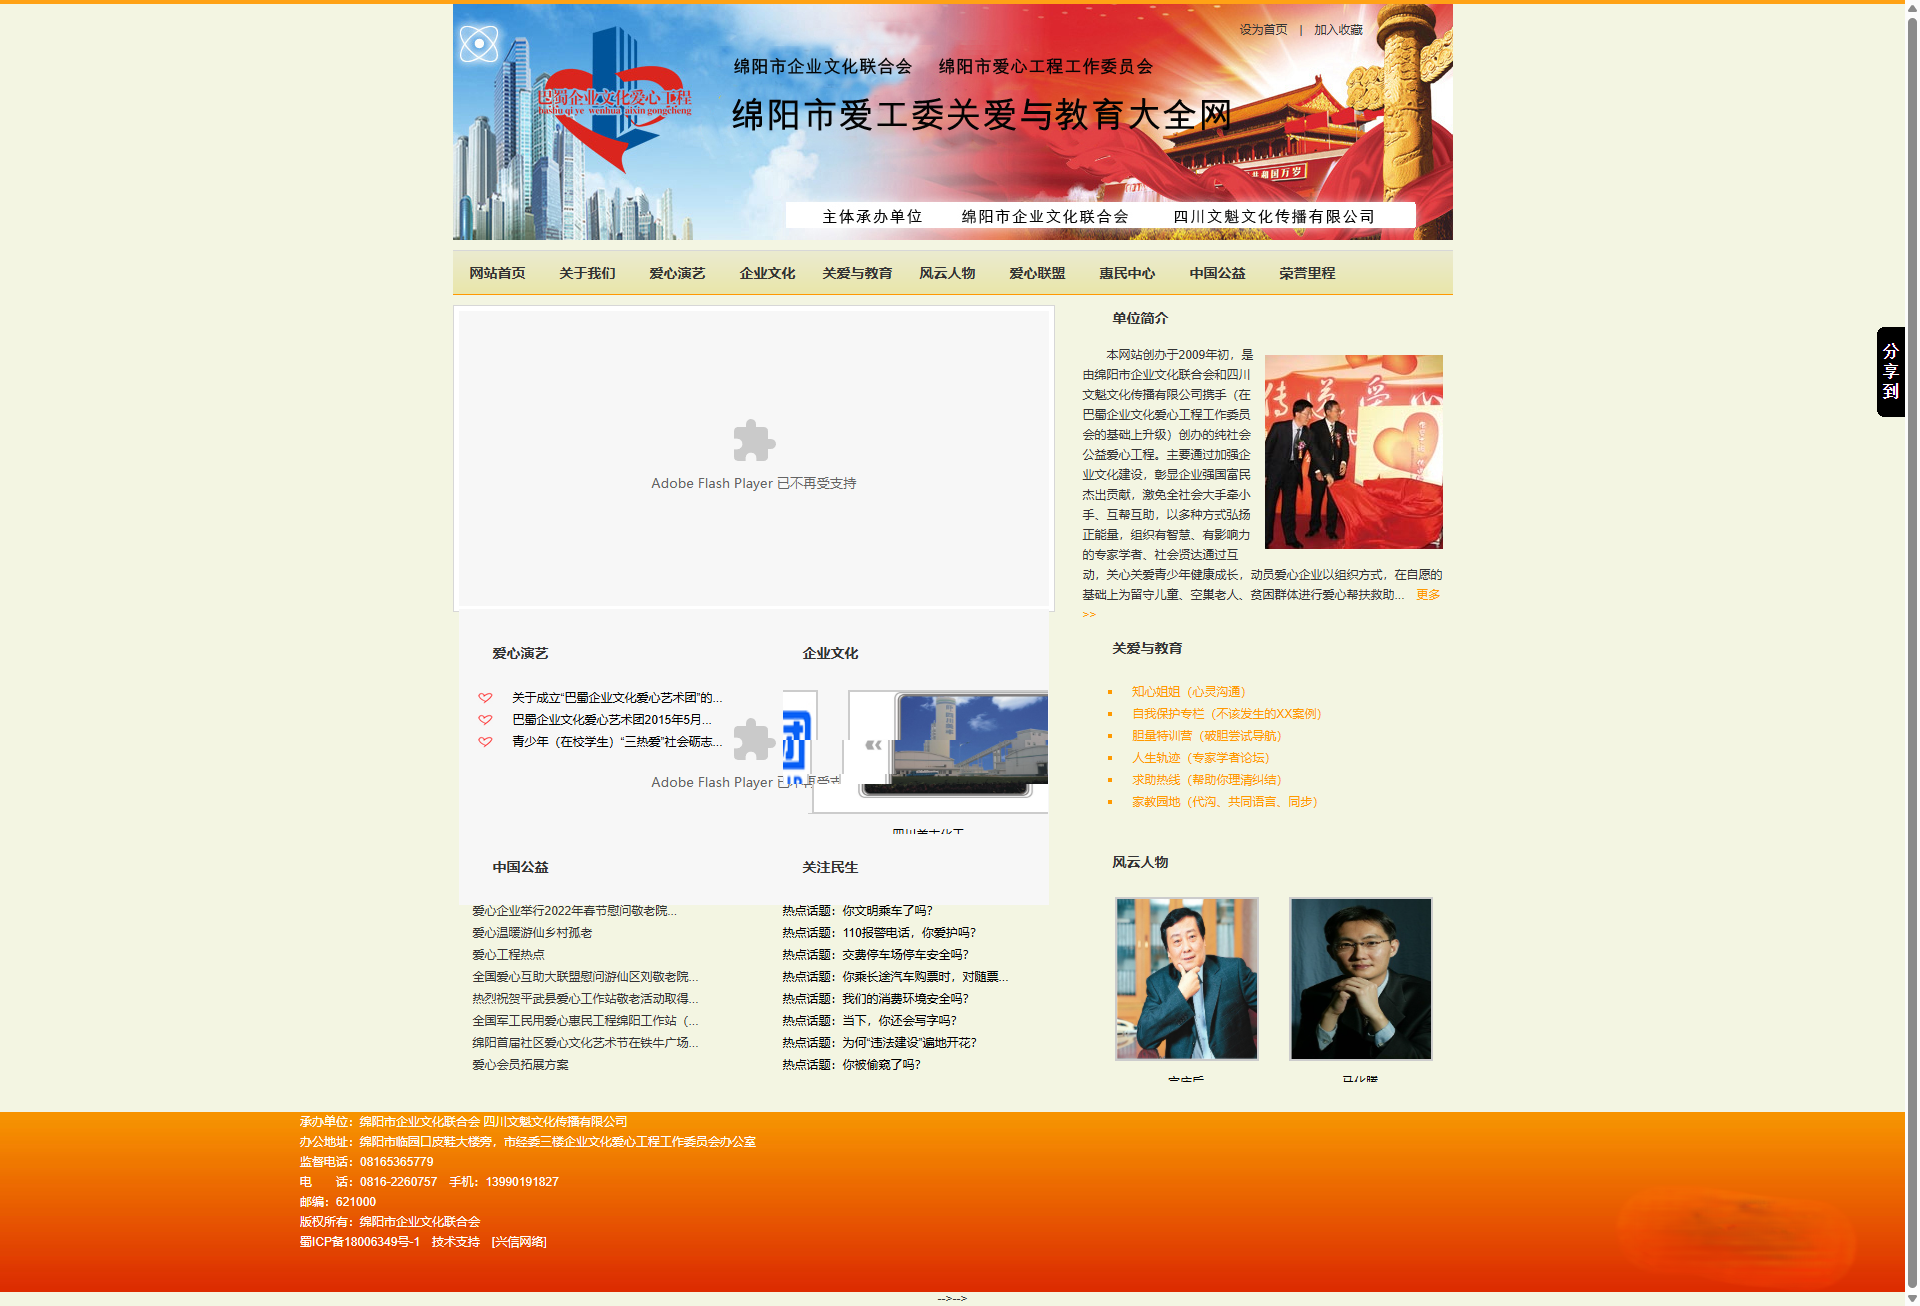The image size is (1920, 1306).
Task: Click 更多 >> link in 单位简介
Action: click(x=1428, y=595)
